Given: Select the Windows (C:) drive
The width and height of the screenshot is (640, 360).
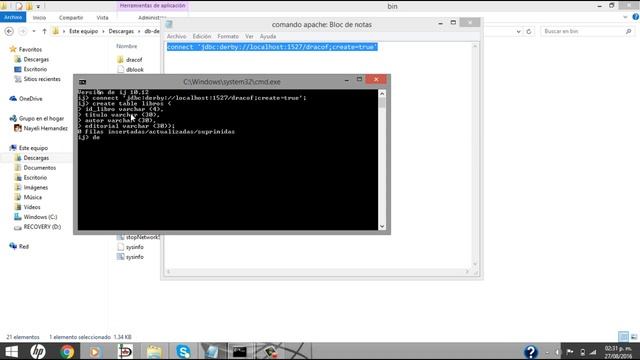Looking at the screenshot, I should tap(40, 217).
